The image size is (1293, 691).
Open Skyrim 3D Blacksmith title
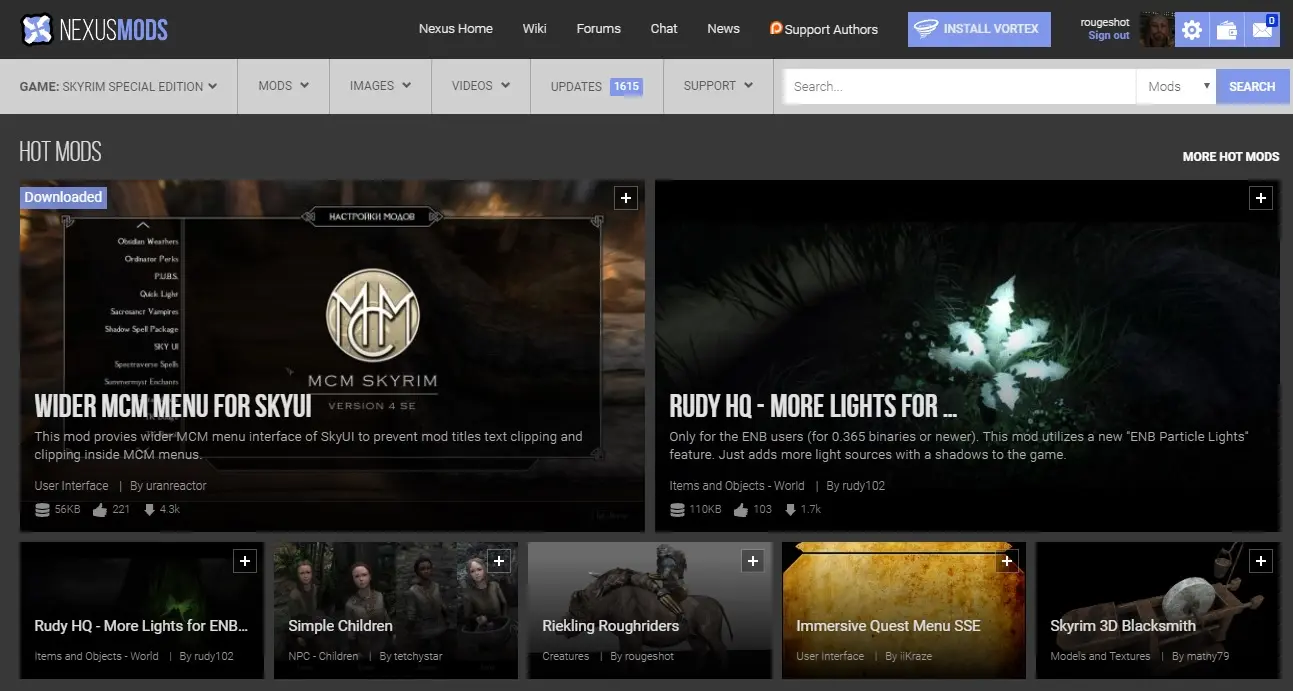coord(1123,626)
